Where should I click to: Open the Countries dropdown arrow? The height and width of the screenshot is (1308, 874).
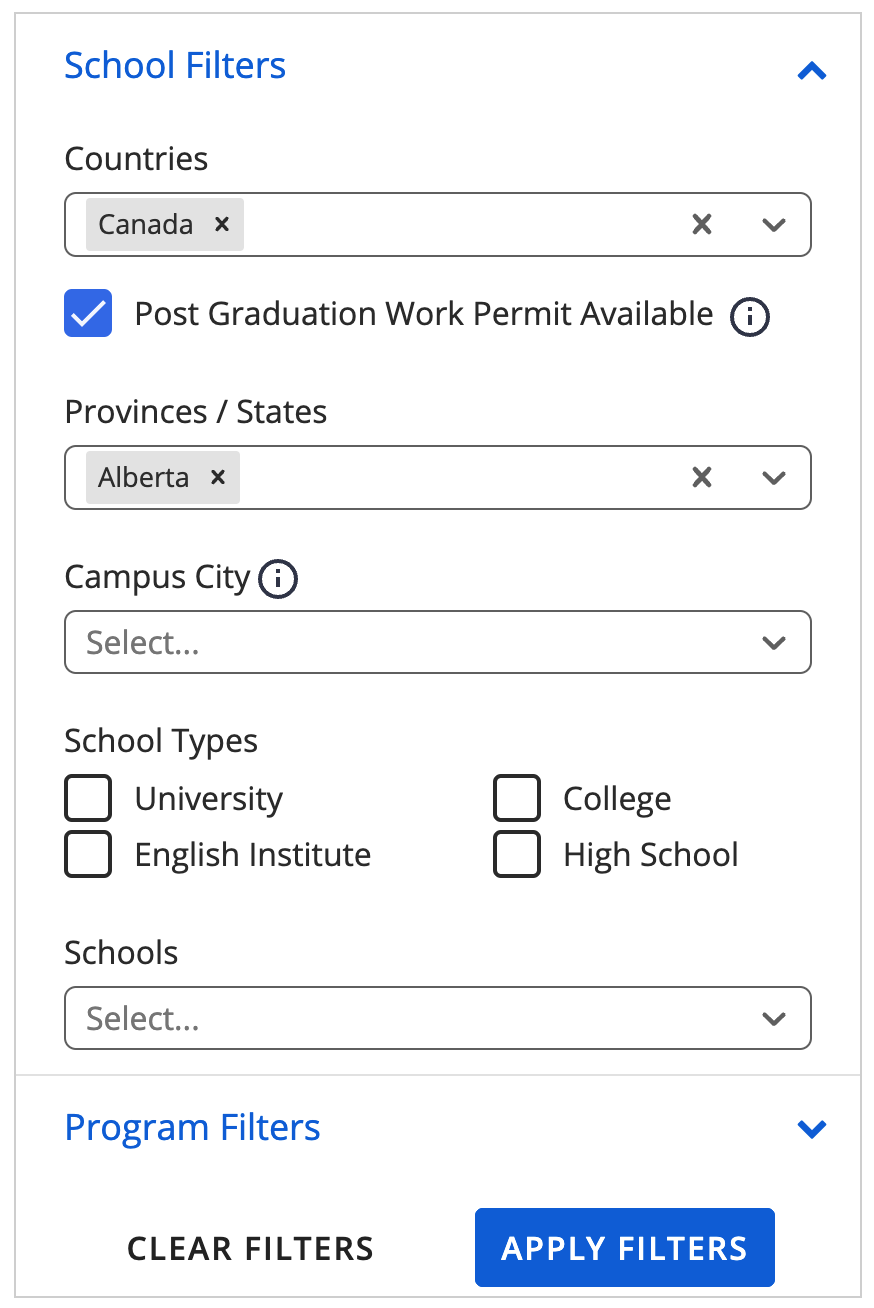pyautogui.click(x=773, y=225)
